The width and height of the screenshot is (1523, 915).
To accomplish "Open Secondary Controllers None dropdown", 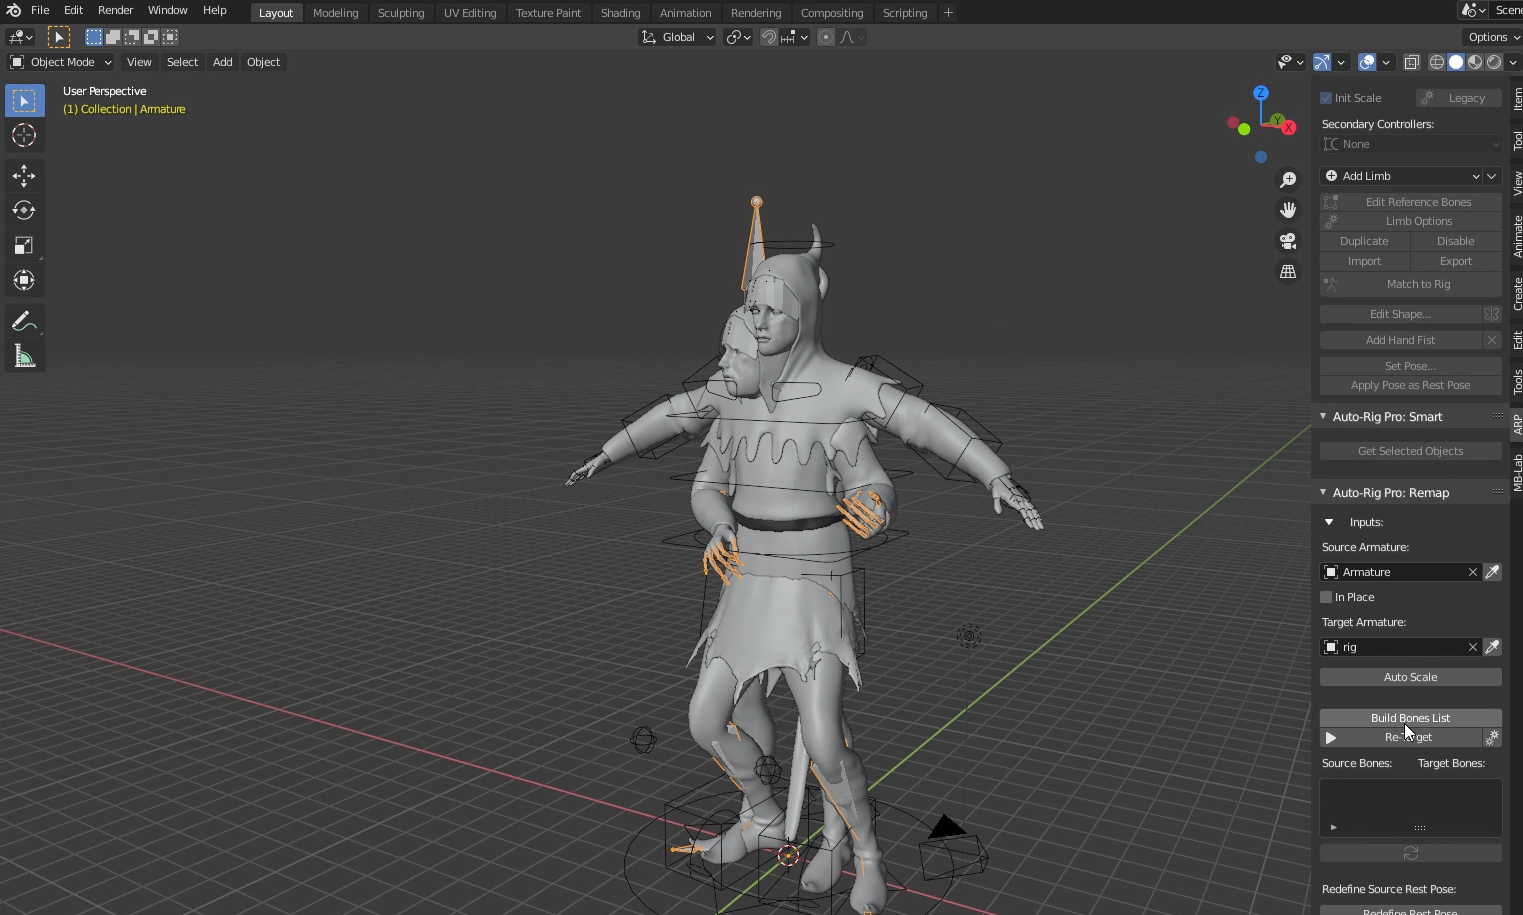I will coord(1411,144).
